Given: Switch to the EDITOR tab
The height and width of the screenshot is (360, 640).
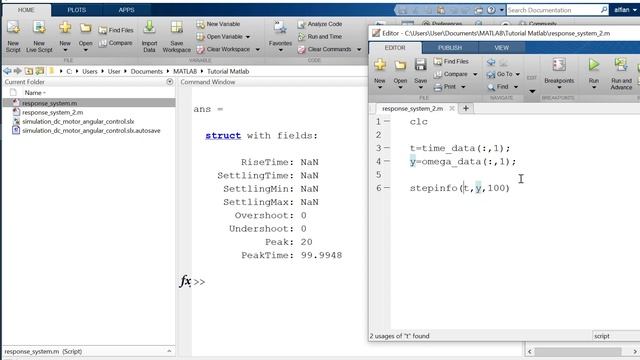Looking at the screenshot, I should click(x=395, y=48).
